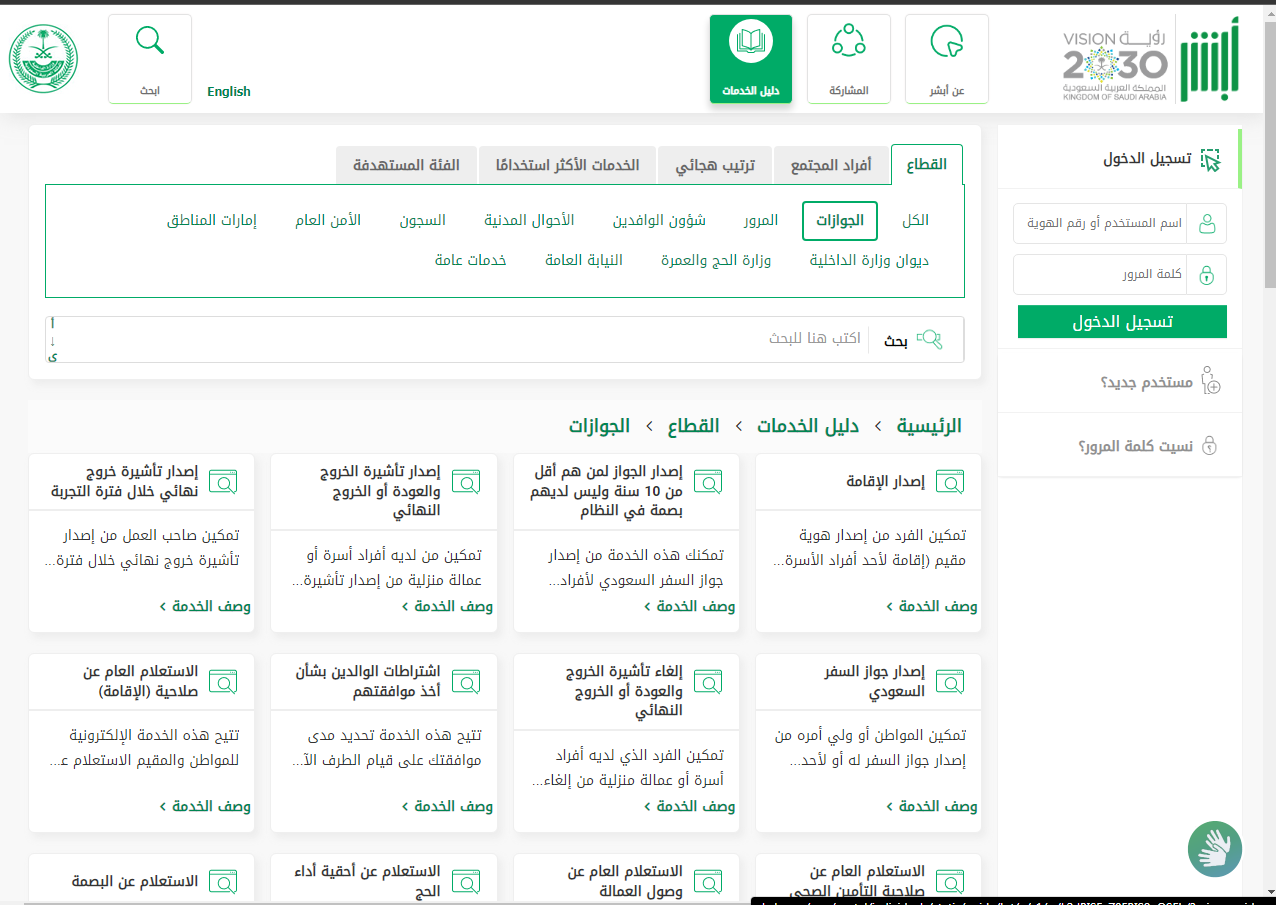Select the شؤون الوافدين sector filter
The width and height of the screenshot is (1276, 905).
pos(659,221)
